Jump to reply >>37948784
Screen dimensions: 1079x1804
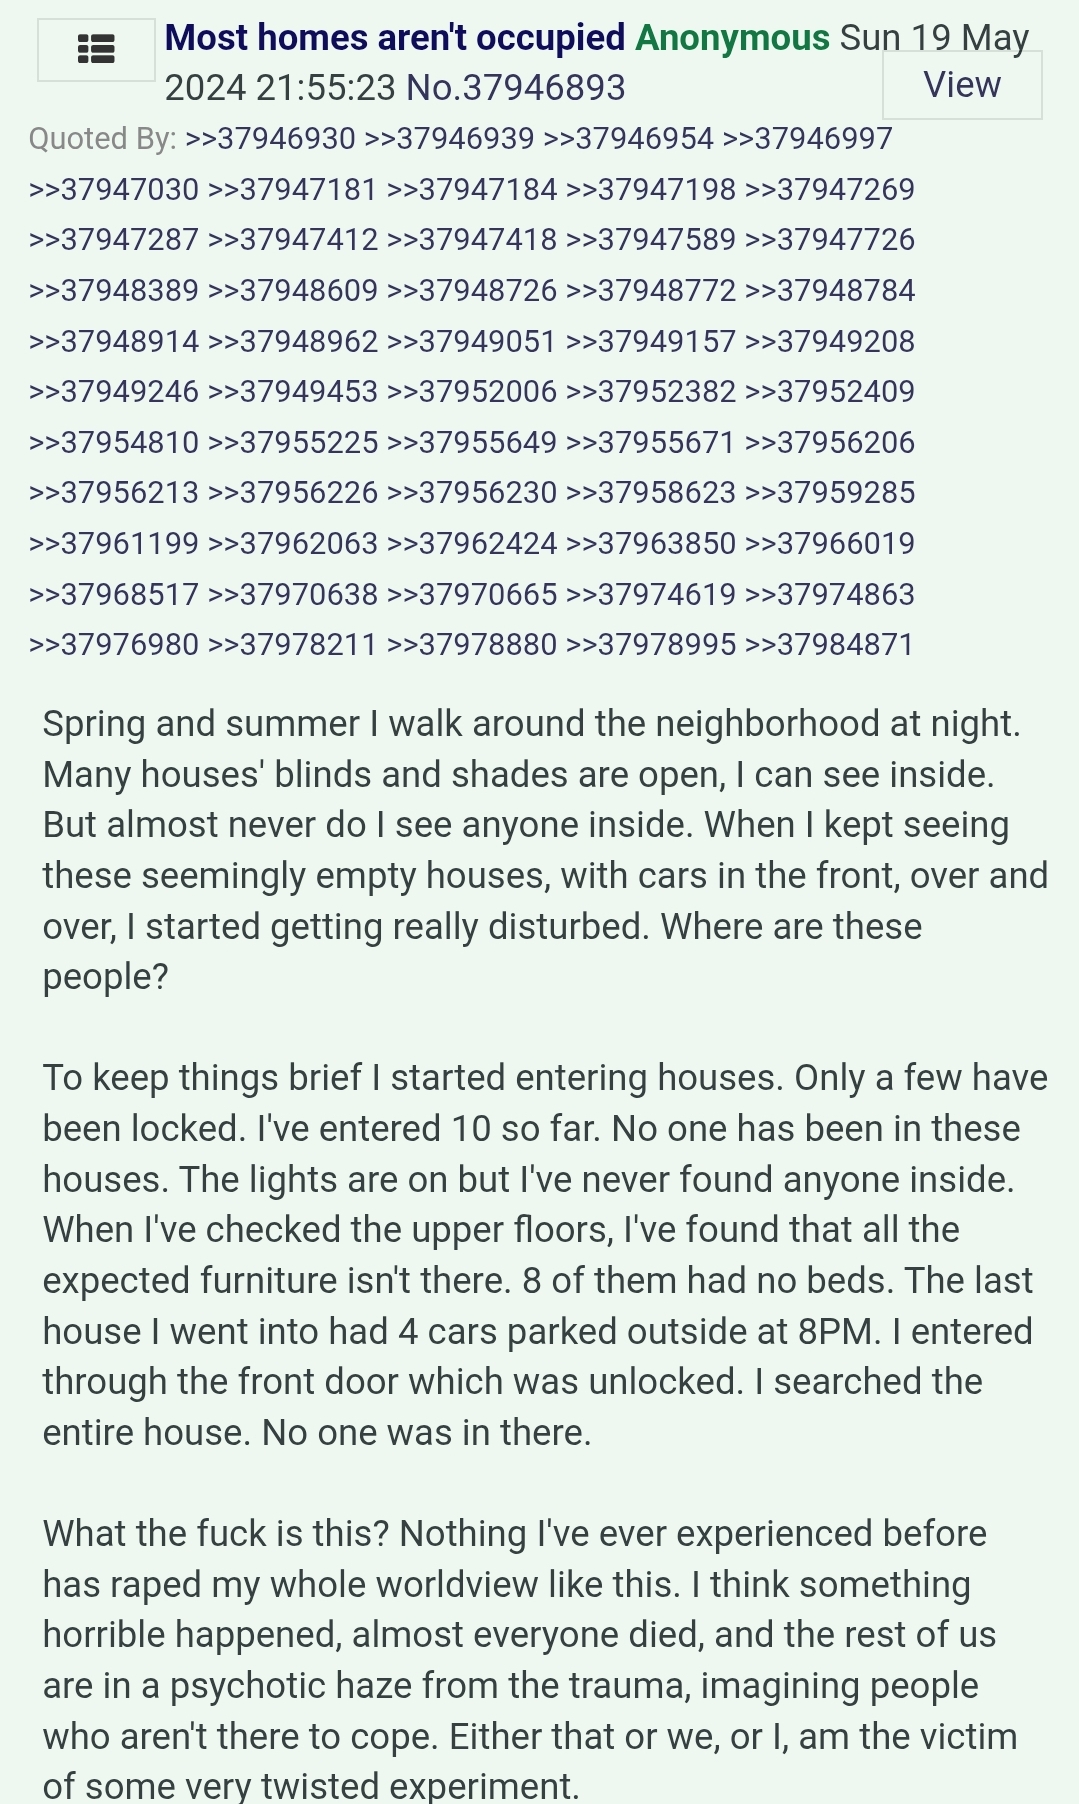point(830,290)
